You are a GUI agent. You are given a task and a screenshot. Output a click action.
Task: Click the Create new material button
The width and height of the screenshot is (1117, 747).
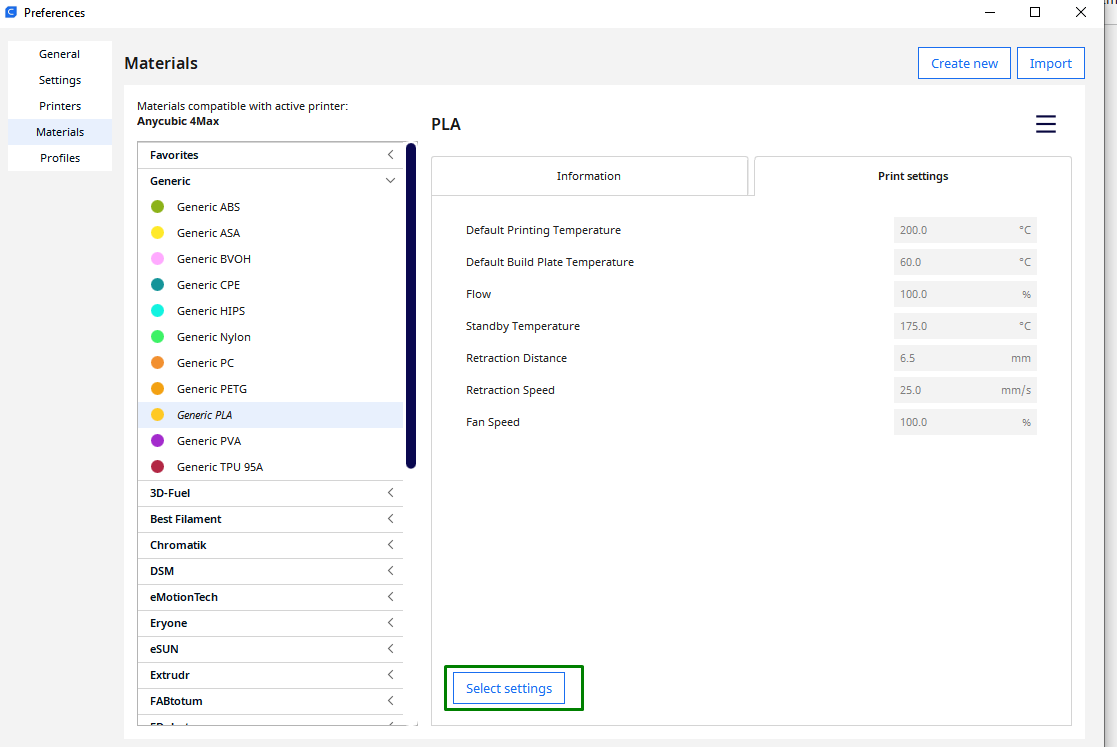pyautogui.click(x=964, y=63)
